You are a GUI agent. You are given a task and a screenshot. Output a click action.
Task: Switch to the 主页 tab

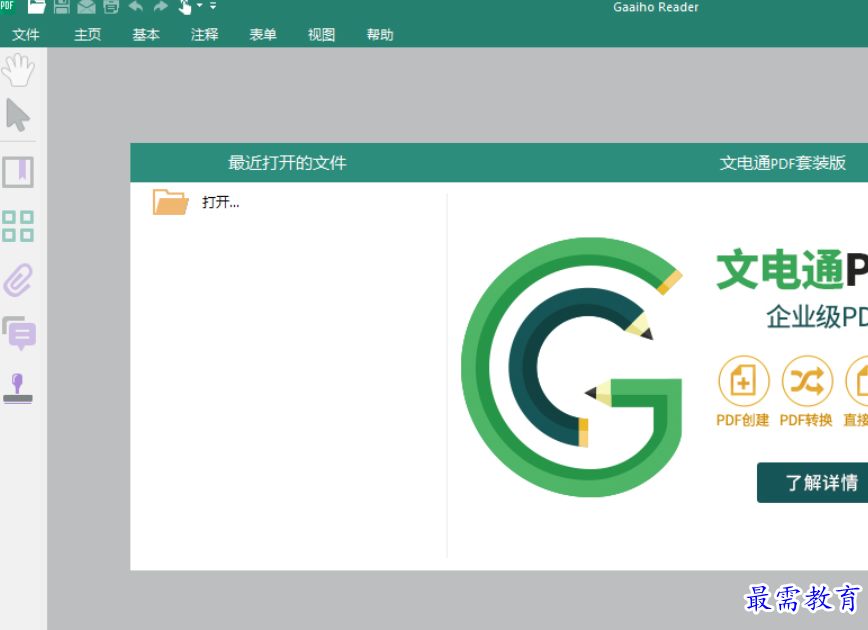[x=87, y=35]
